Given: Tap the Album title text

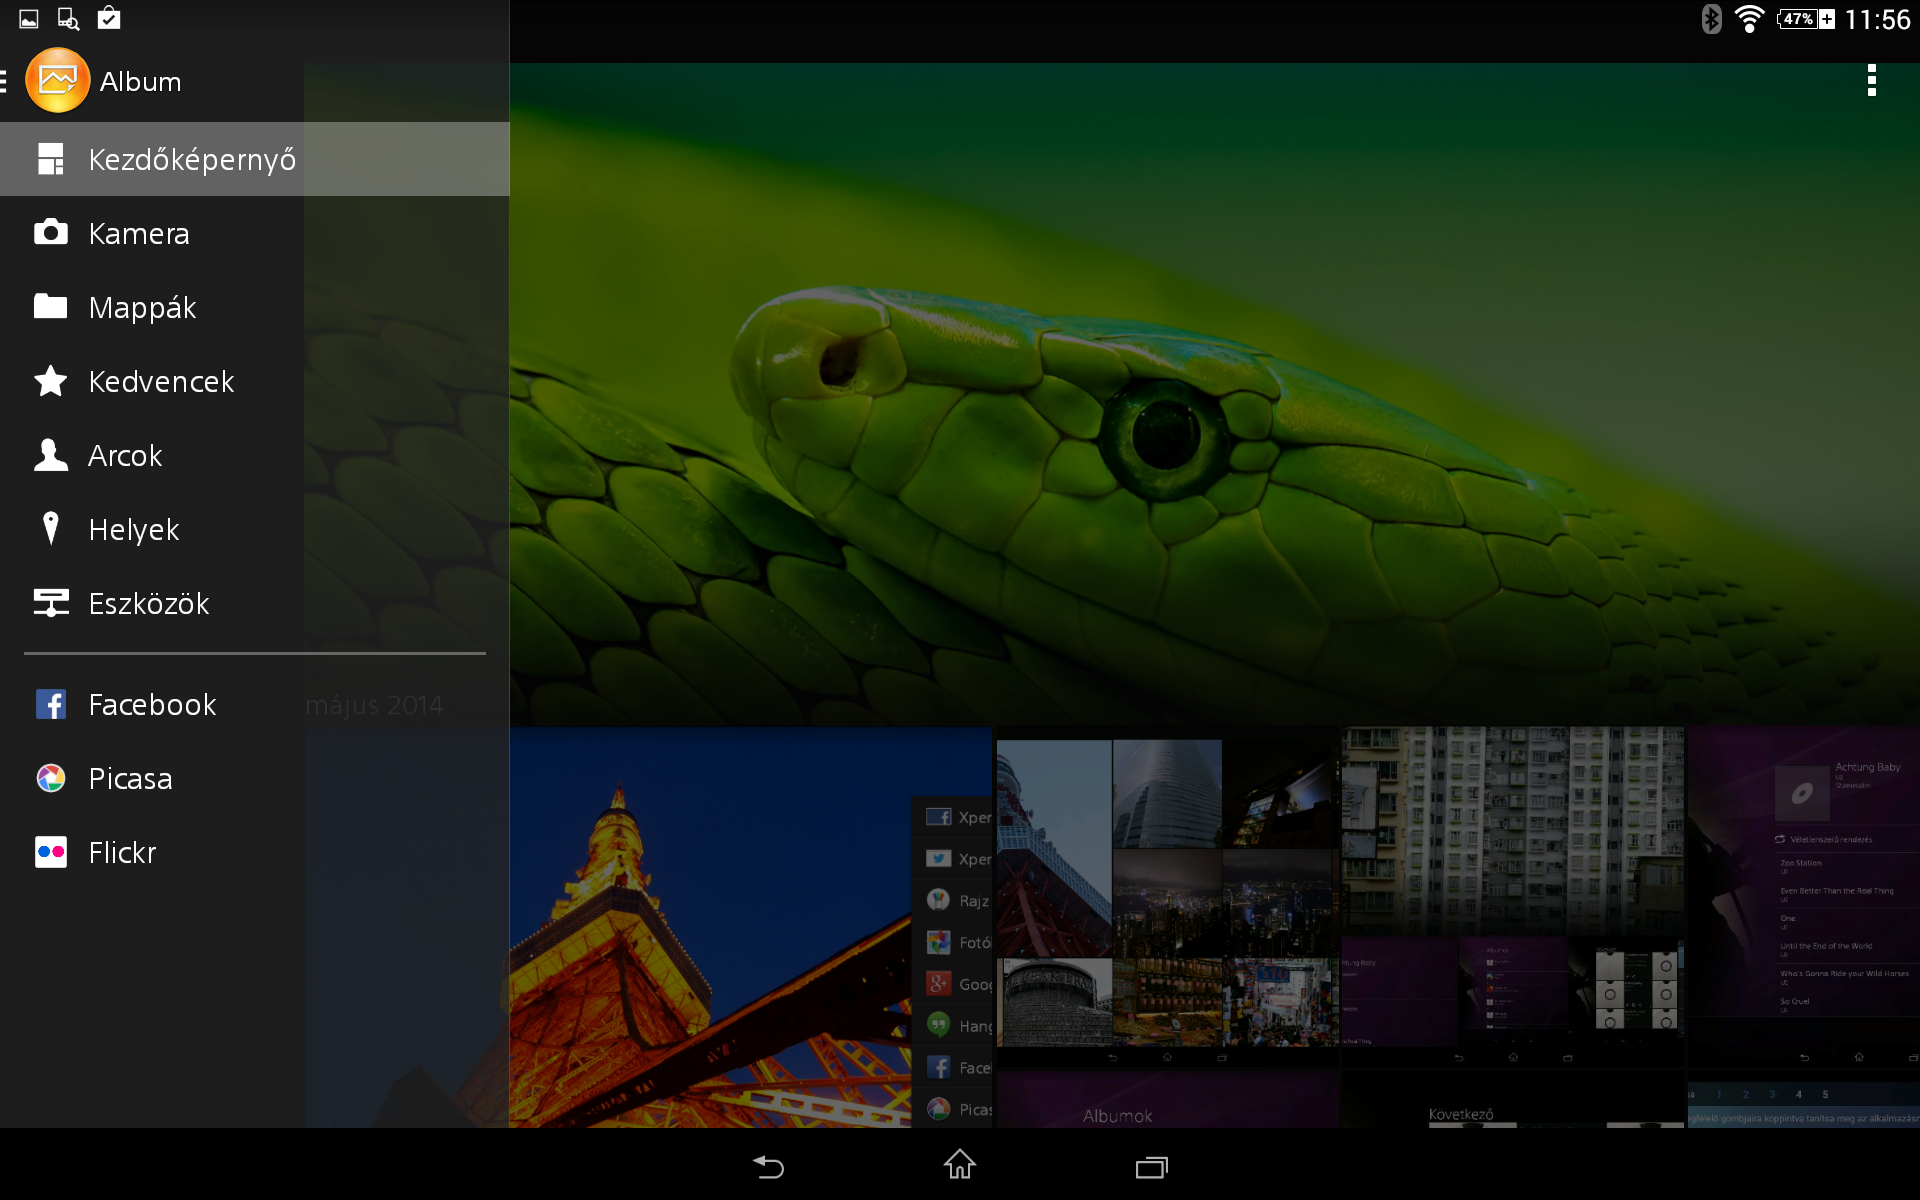Looking at the screenshot, I should pos(140,82).
